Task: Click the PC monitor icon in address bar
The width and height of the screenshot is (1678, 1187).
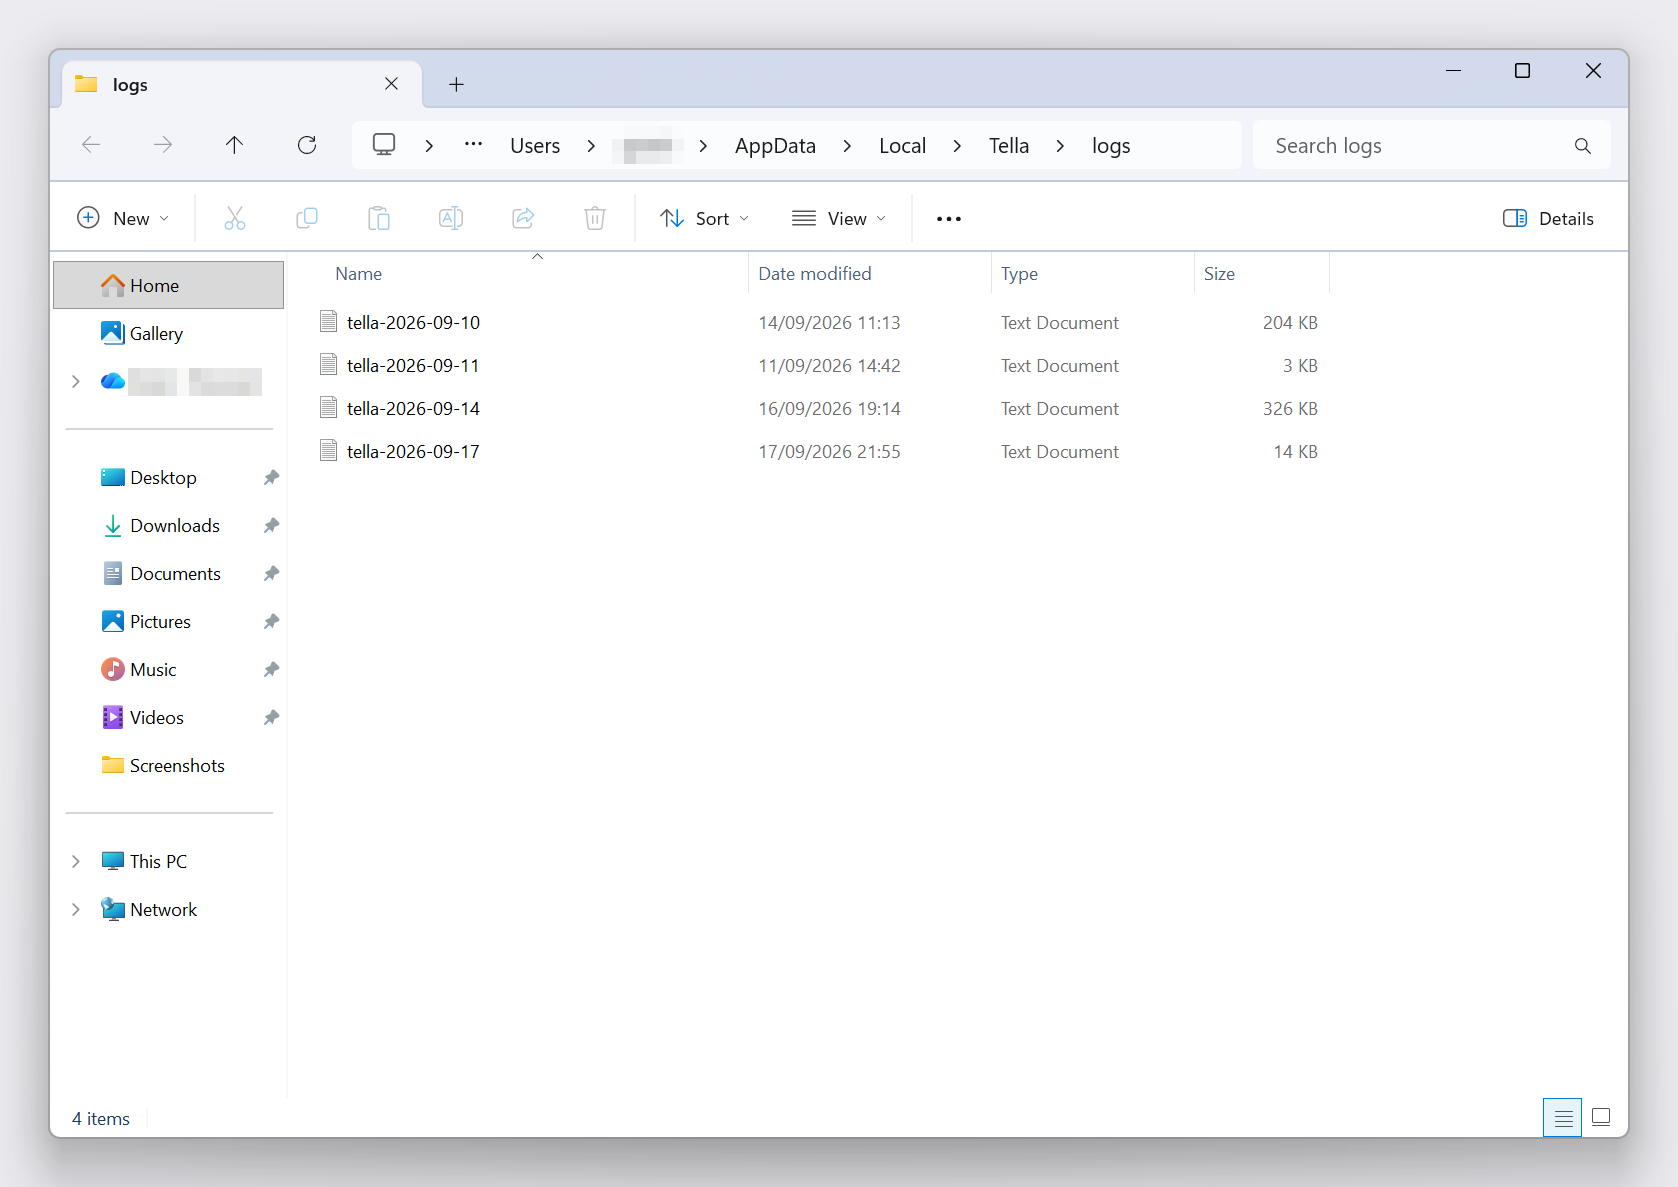Action: click(384, 145)
